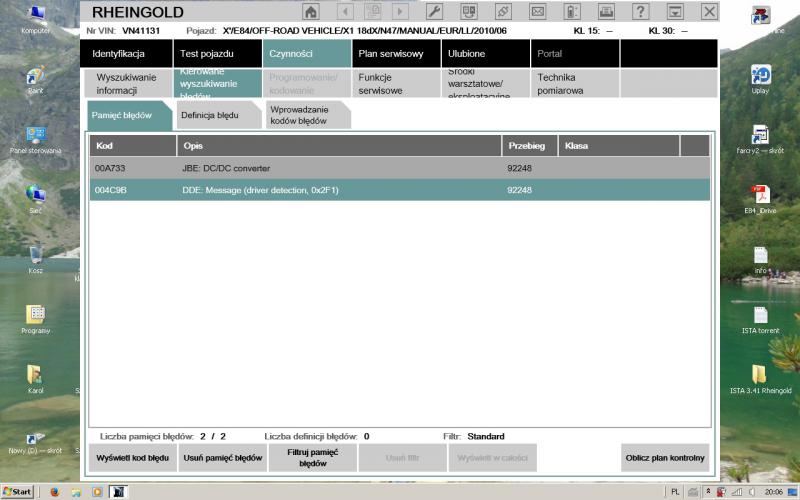Open the Sieć desktop icon
The width and height of the screenshot is (800, 500).
pos(36,200)
